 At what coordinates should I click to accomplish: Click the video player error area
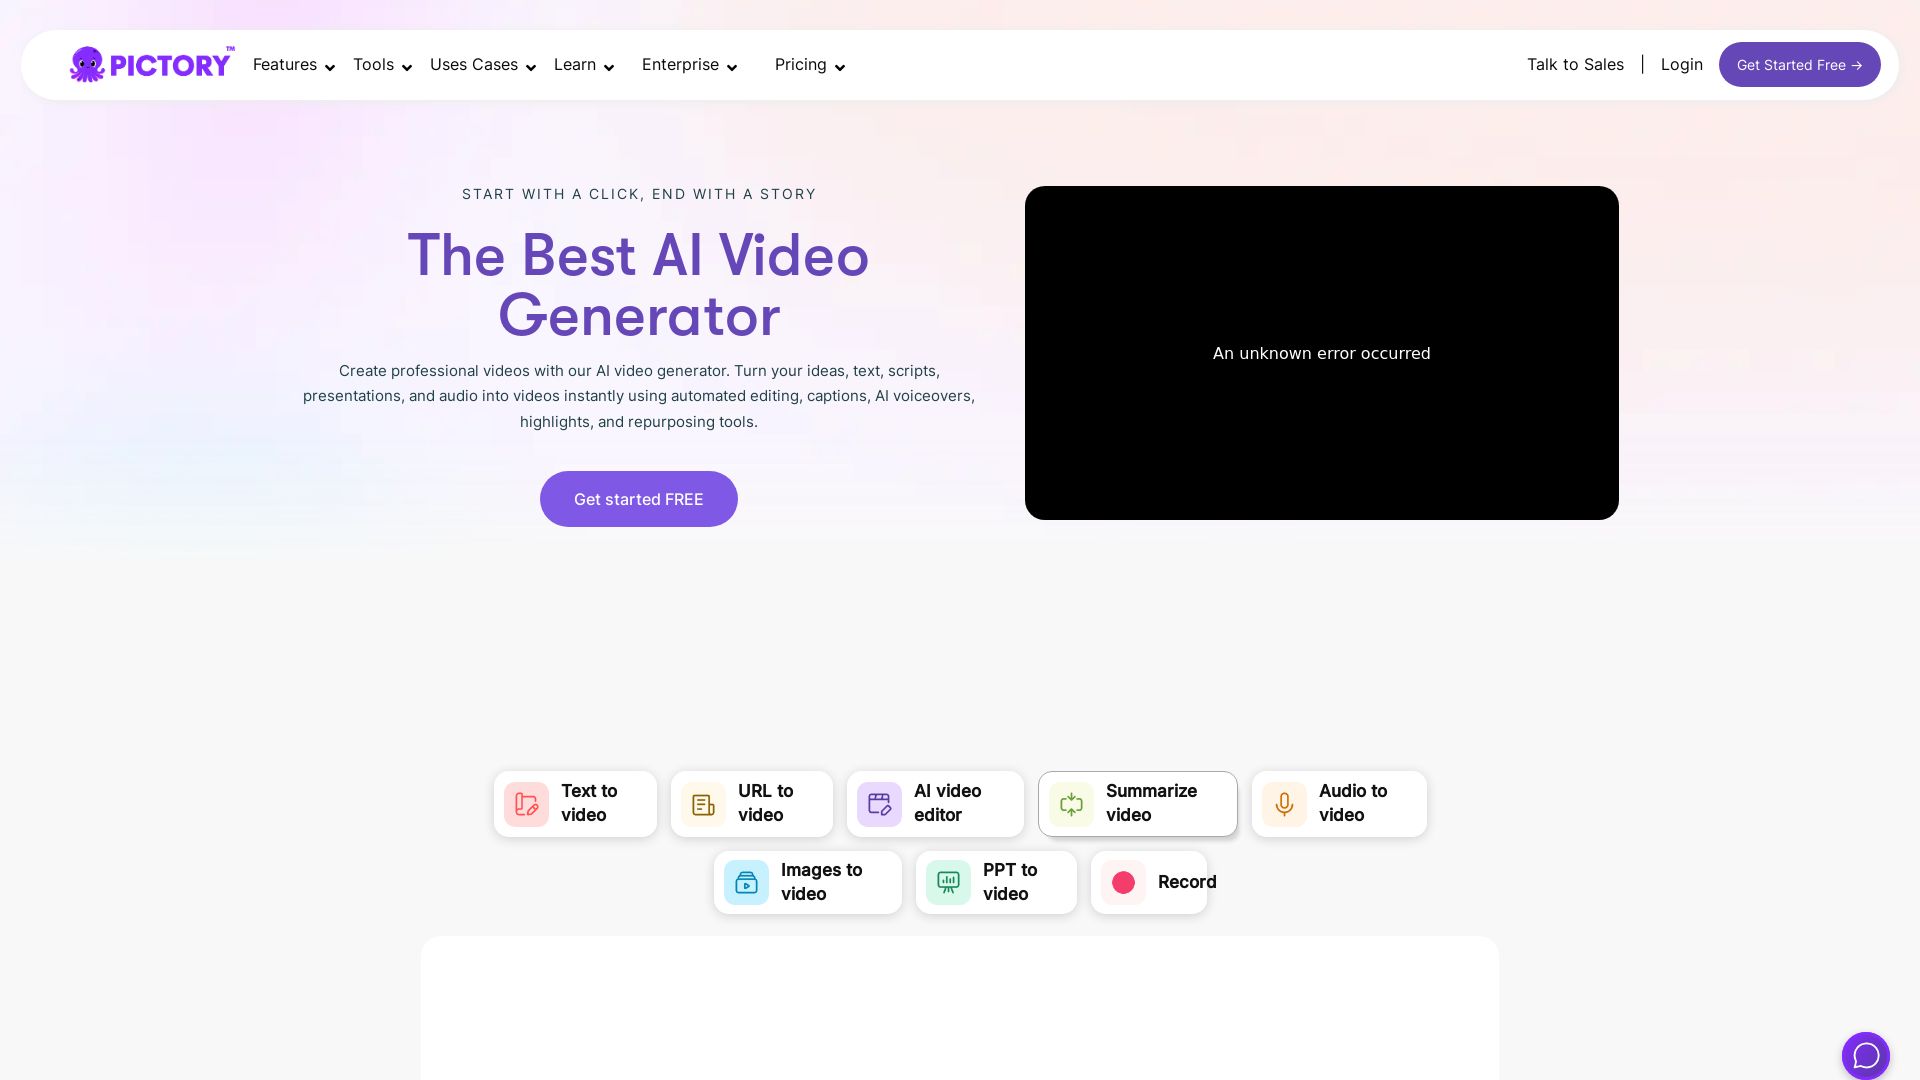coord(1321,353)
